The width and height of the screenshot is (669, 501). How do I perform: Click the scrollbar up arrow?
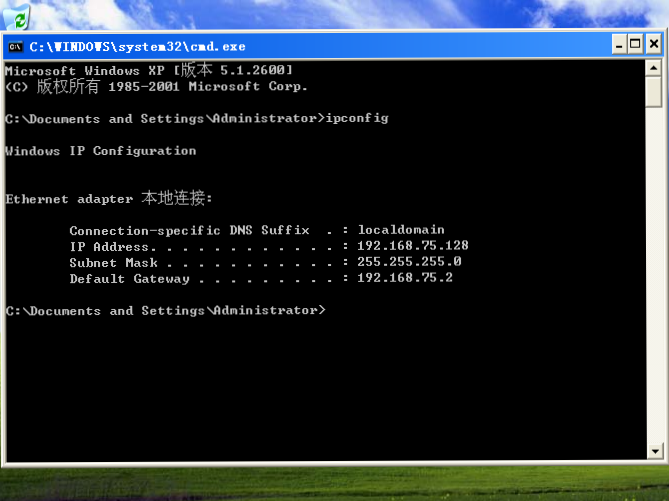(x=654, y=68)
